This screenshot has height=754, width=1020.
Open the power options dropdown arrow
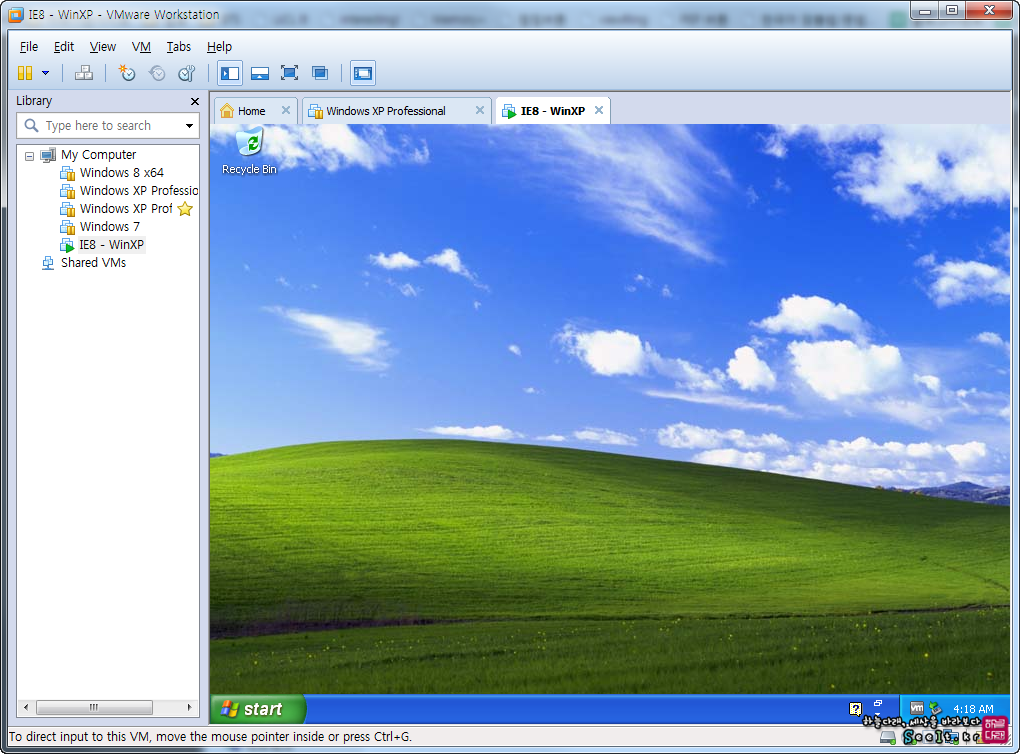click(x=46, y=73)
